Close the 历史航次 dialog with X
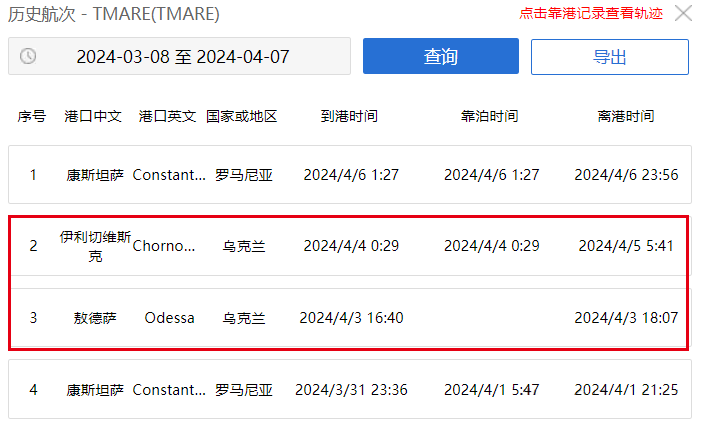The image size is (711, 426). (683, 13)
